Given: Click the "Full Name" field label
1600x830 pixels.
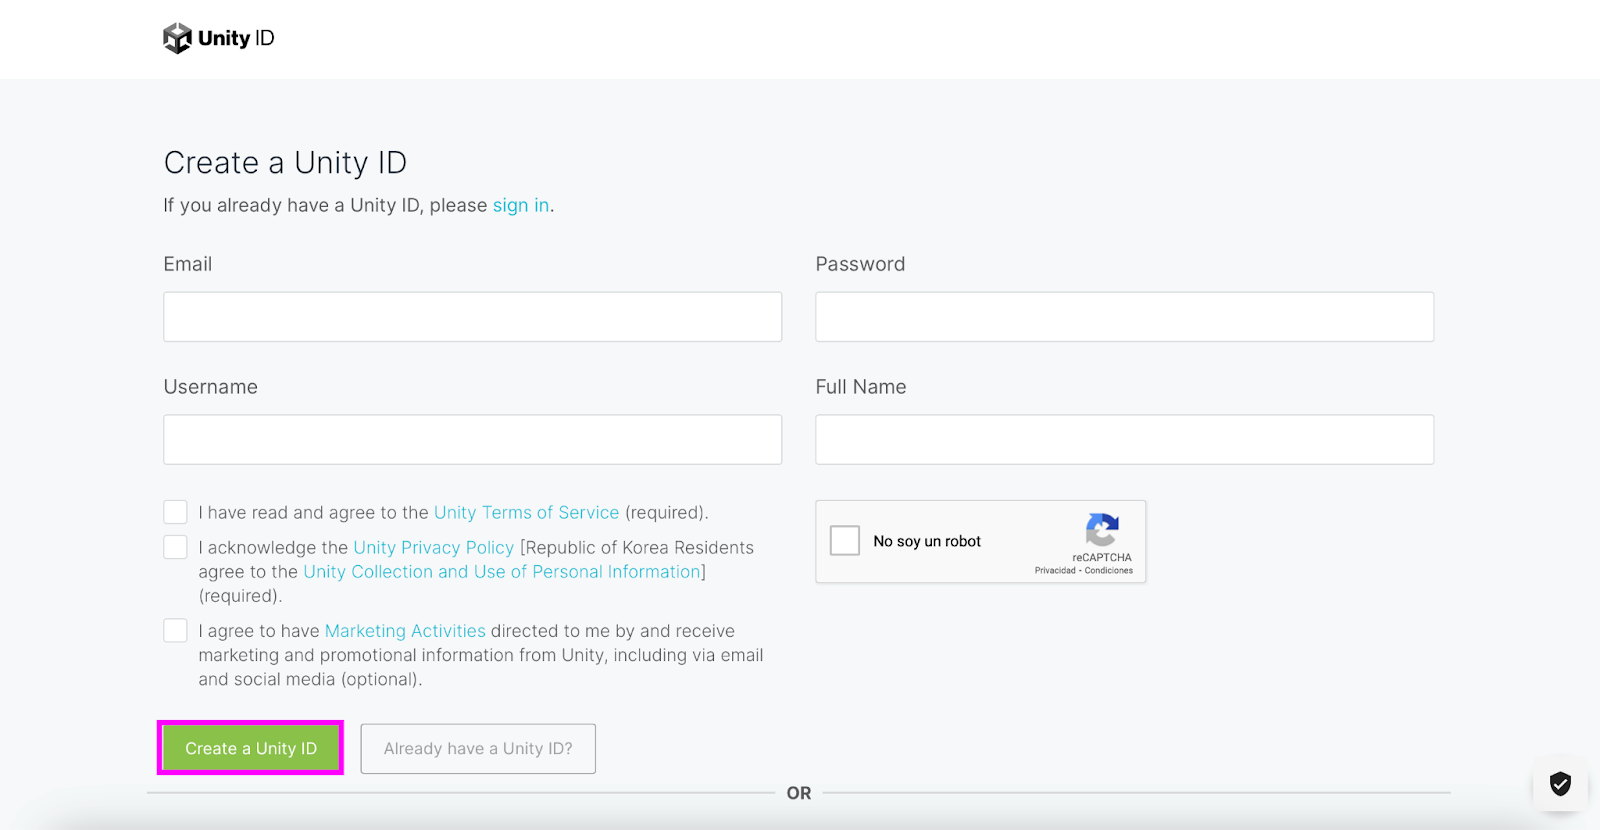Looking at the screenshot, I should tap(861, 387).
